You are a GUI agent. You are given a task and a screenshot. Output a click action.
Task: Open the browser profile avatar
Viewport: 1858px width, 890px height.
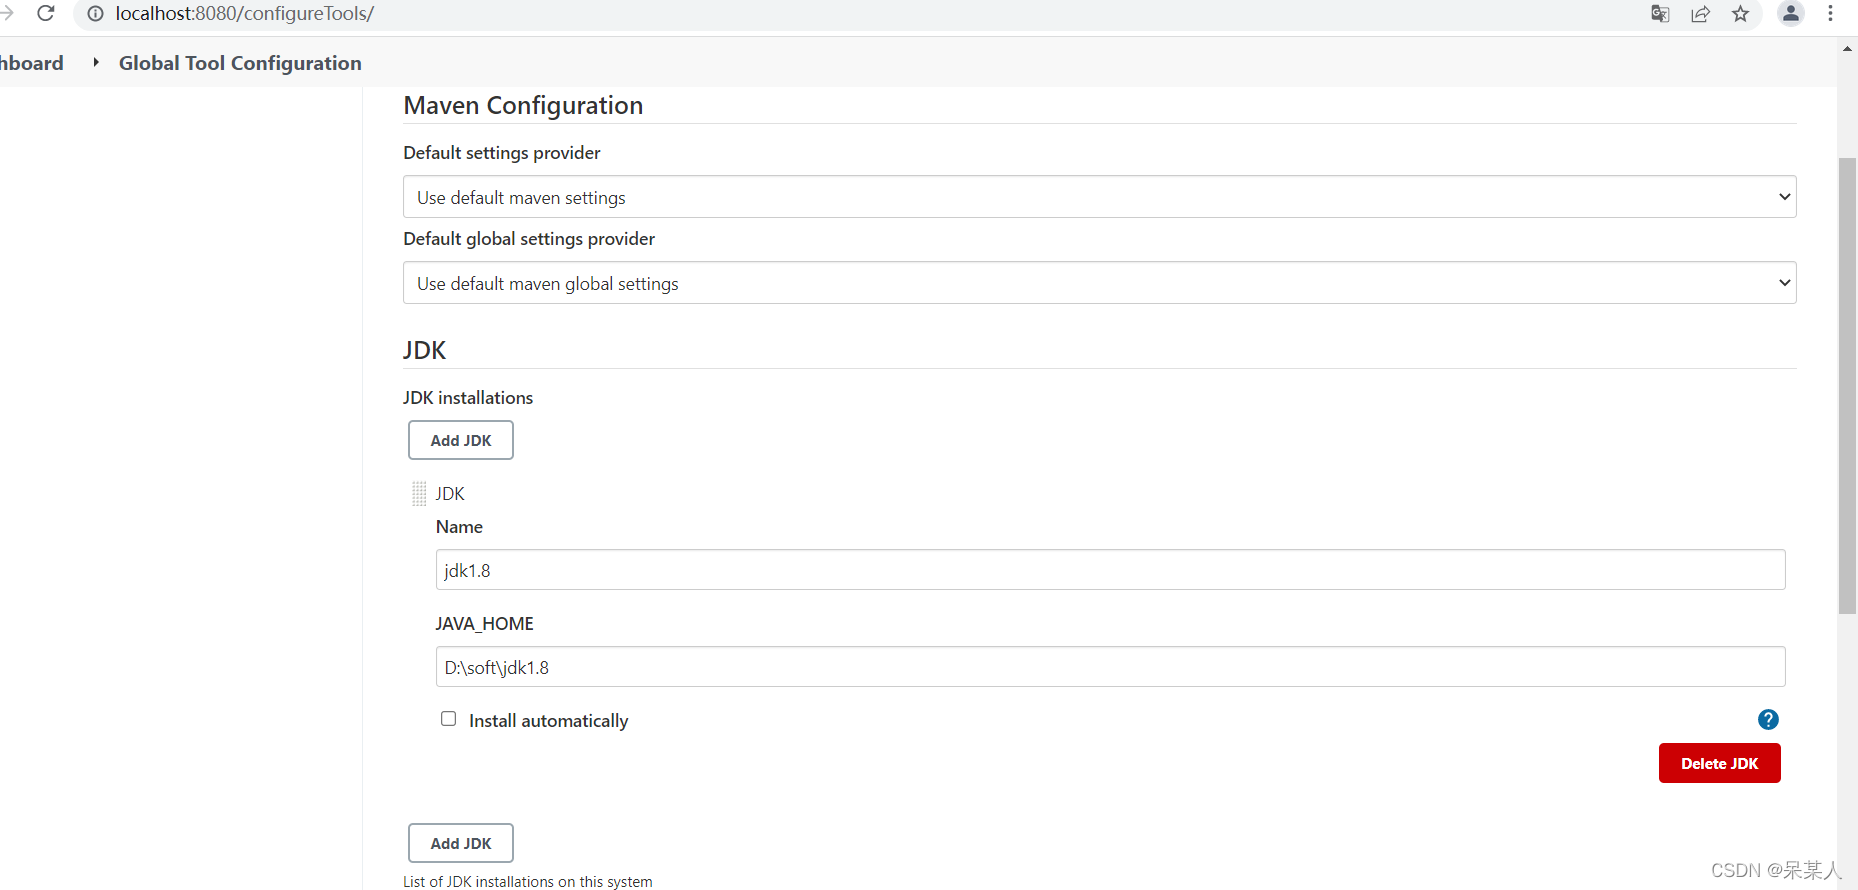pyautogui.click(x=1791, y=13)
